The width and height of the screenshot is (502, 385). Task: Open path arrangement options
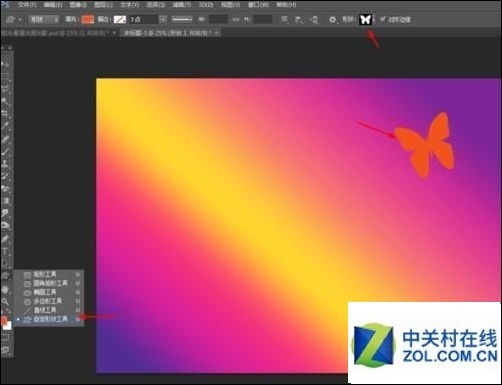(314, 20)
